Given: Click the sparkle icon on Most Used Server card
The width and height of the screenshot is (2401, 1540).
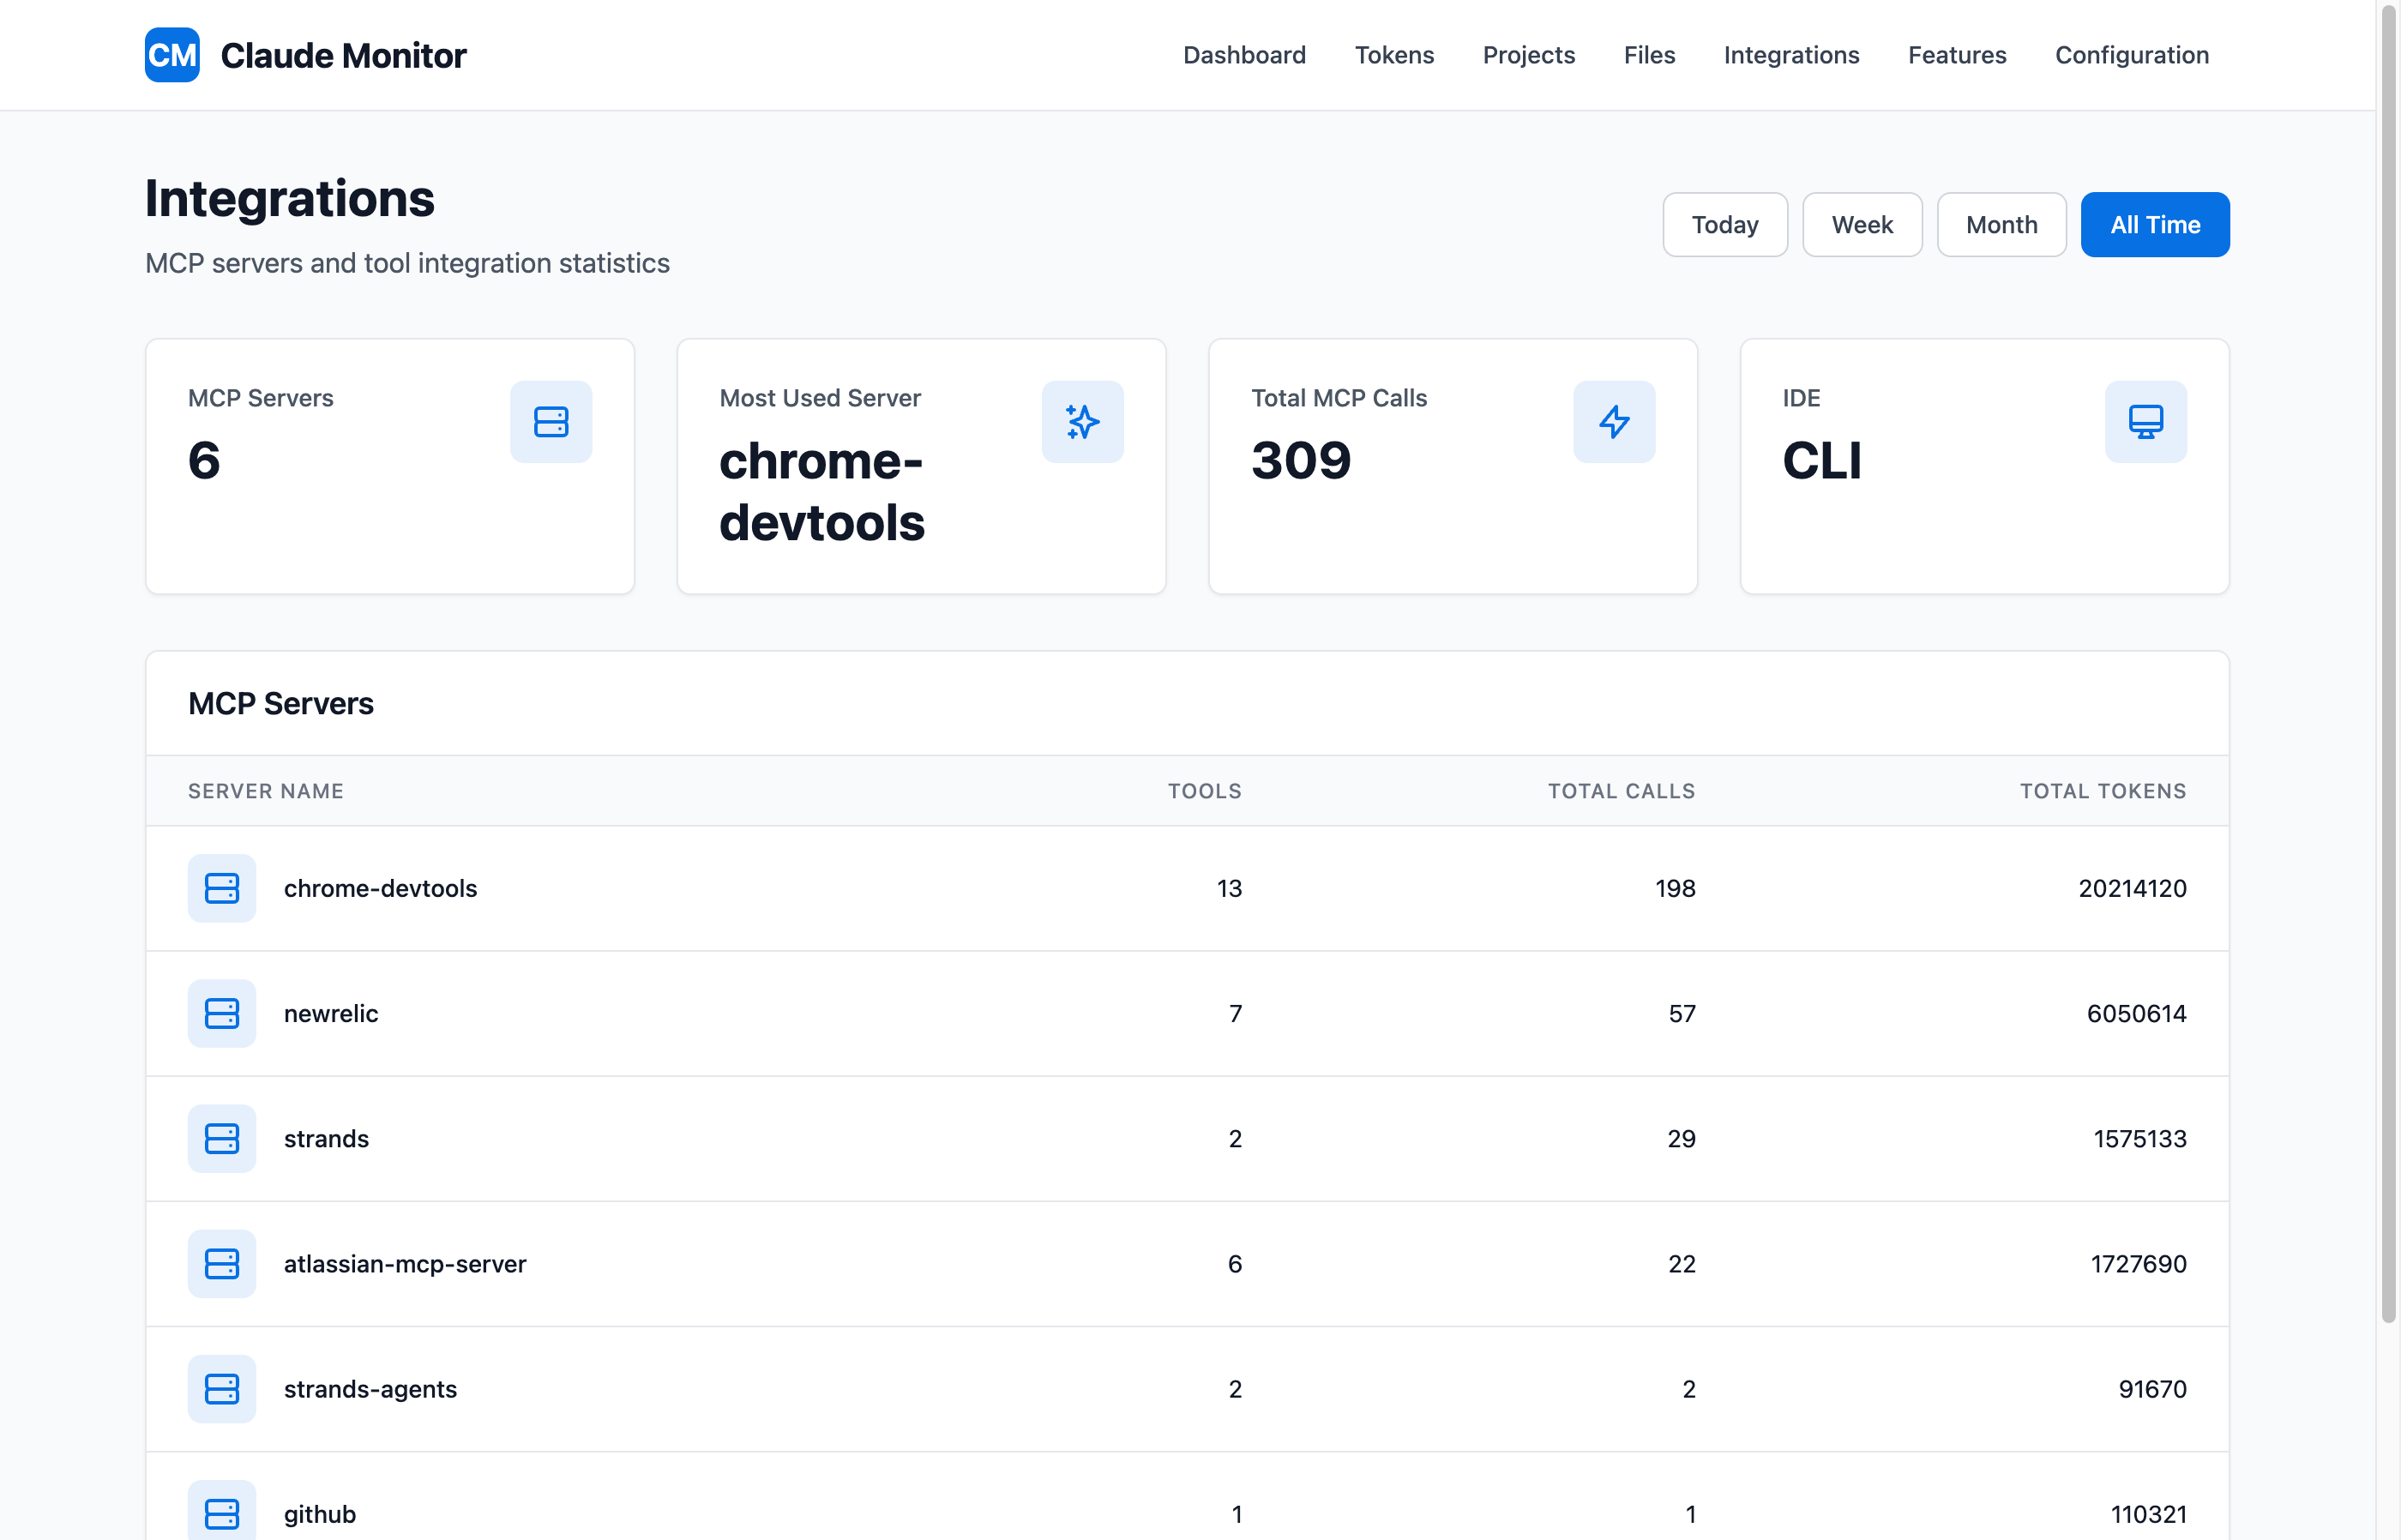Looking at the screenshot, I should coord(1082,421).
